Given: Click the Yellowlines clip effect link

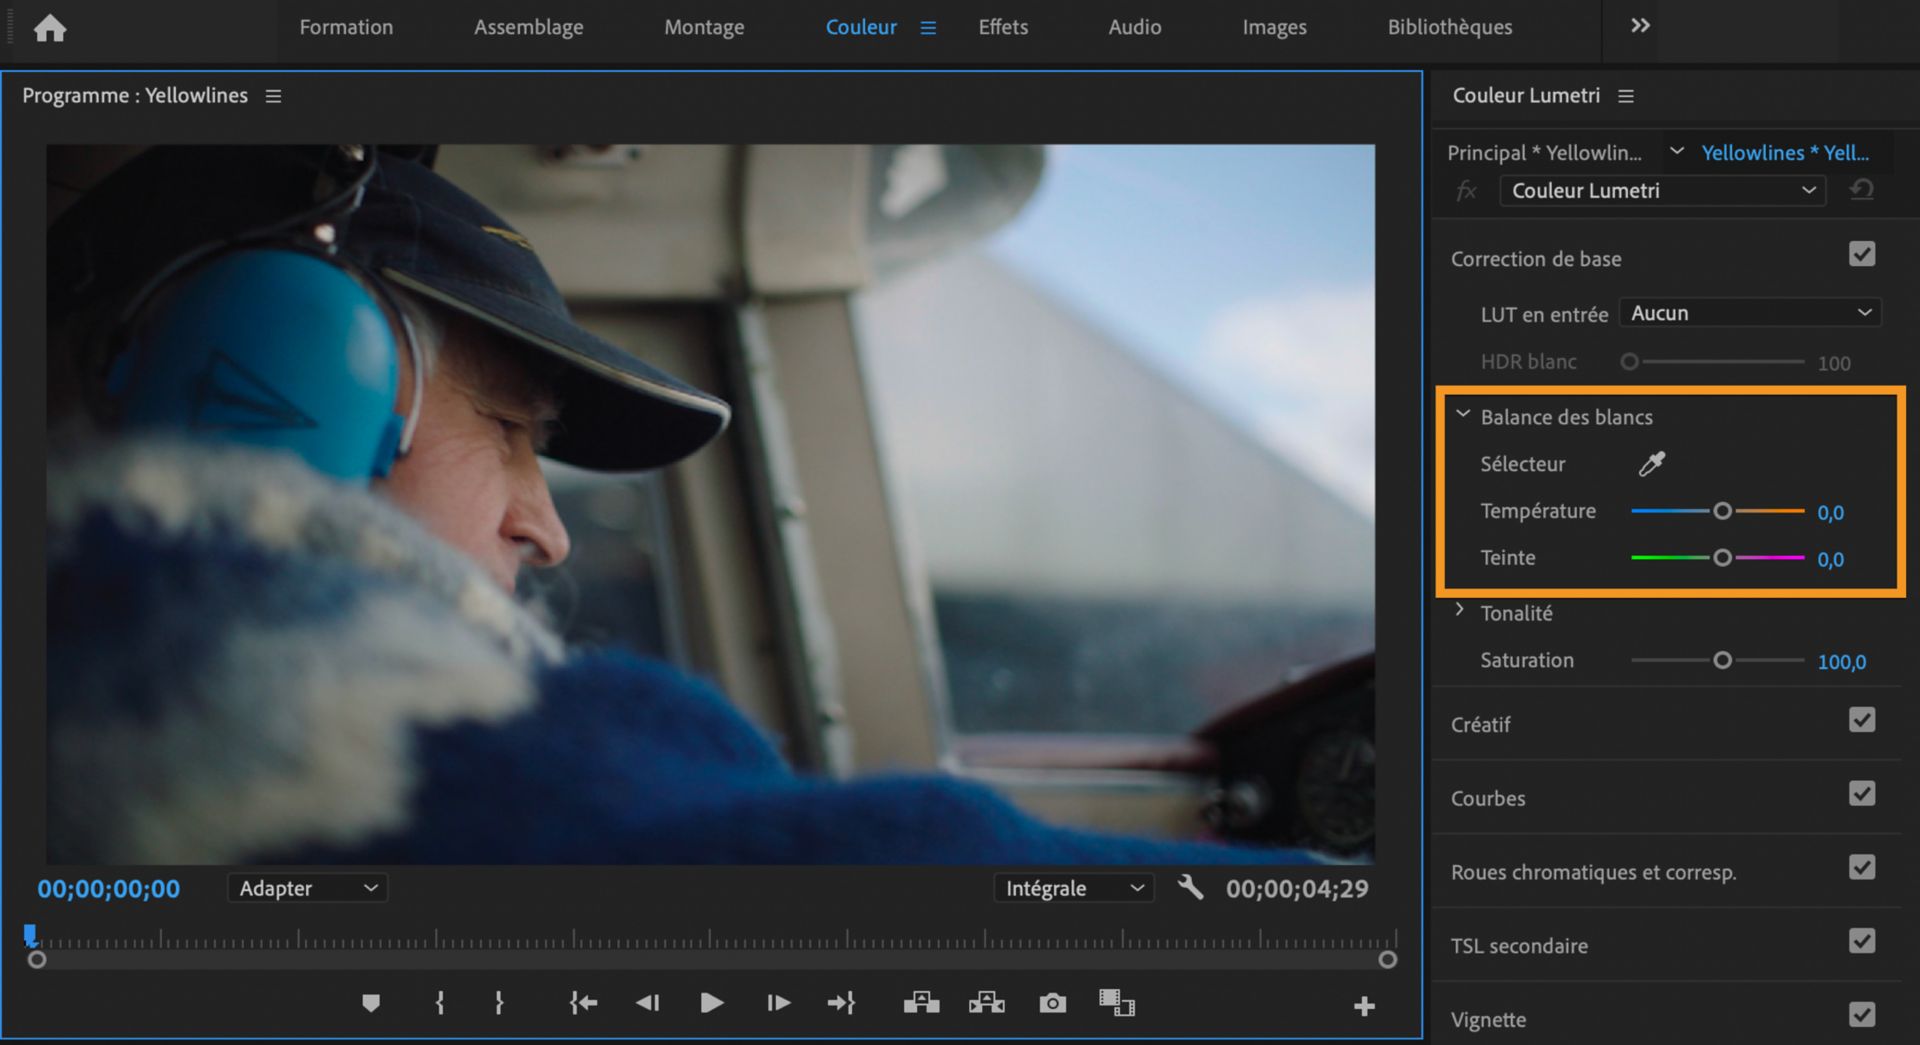Looking at the screenshot, I should tap(1784, 153).
